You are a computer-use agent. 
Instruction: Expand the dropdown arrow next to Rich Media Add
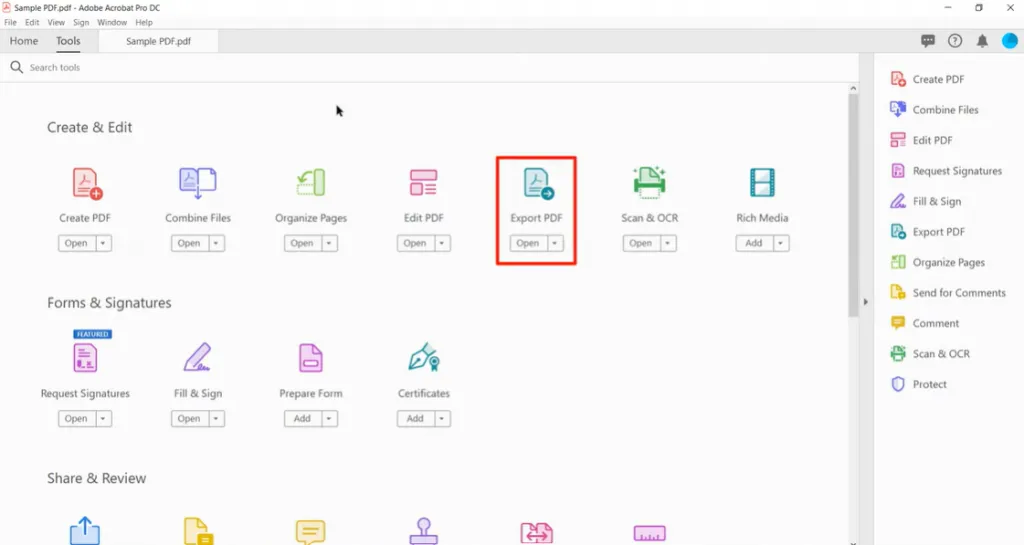(x=780, y=243)
